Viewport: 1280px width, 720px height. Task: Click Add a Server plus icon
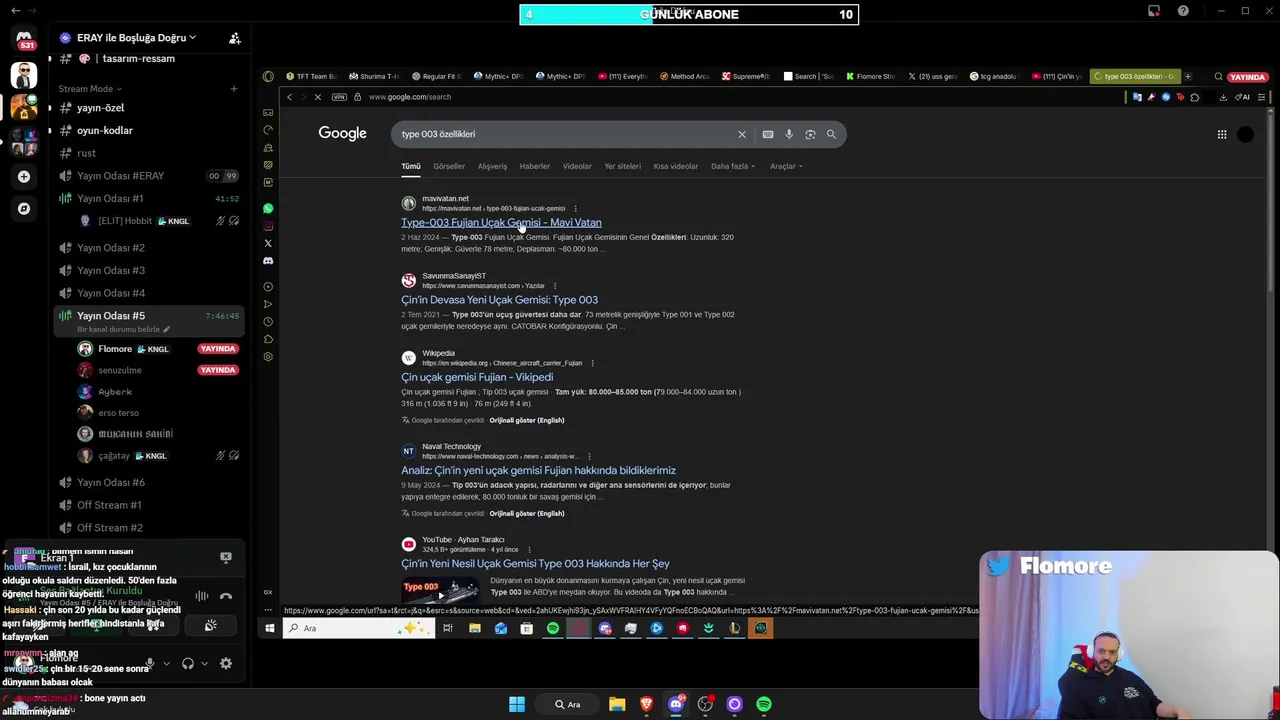[24, 176]
